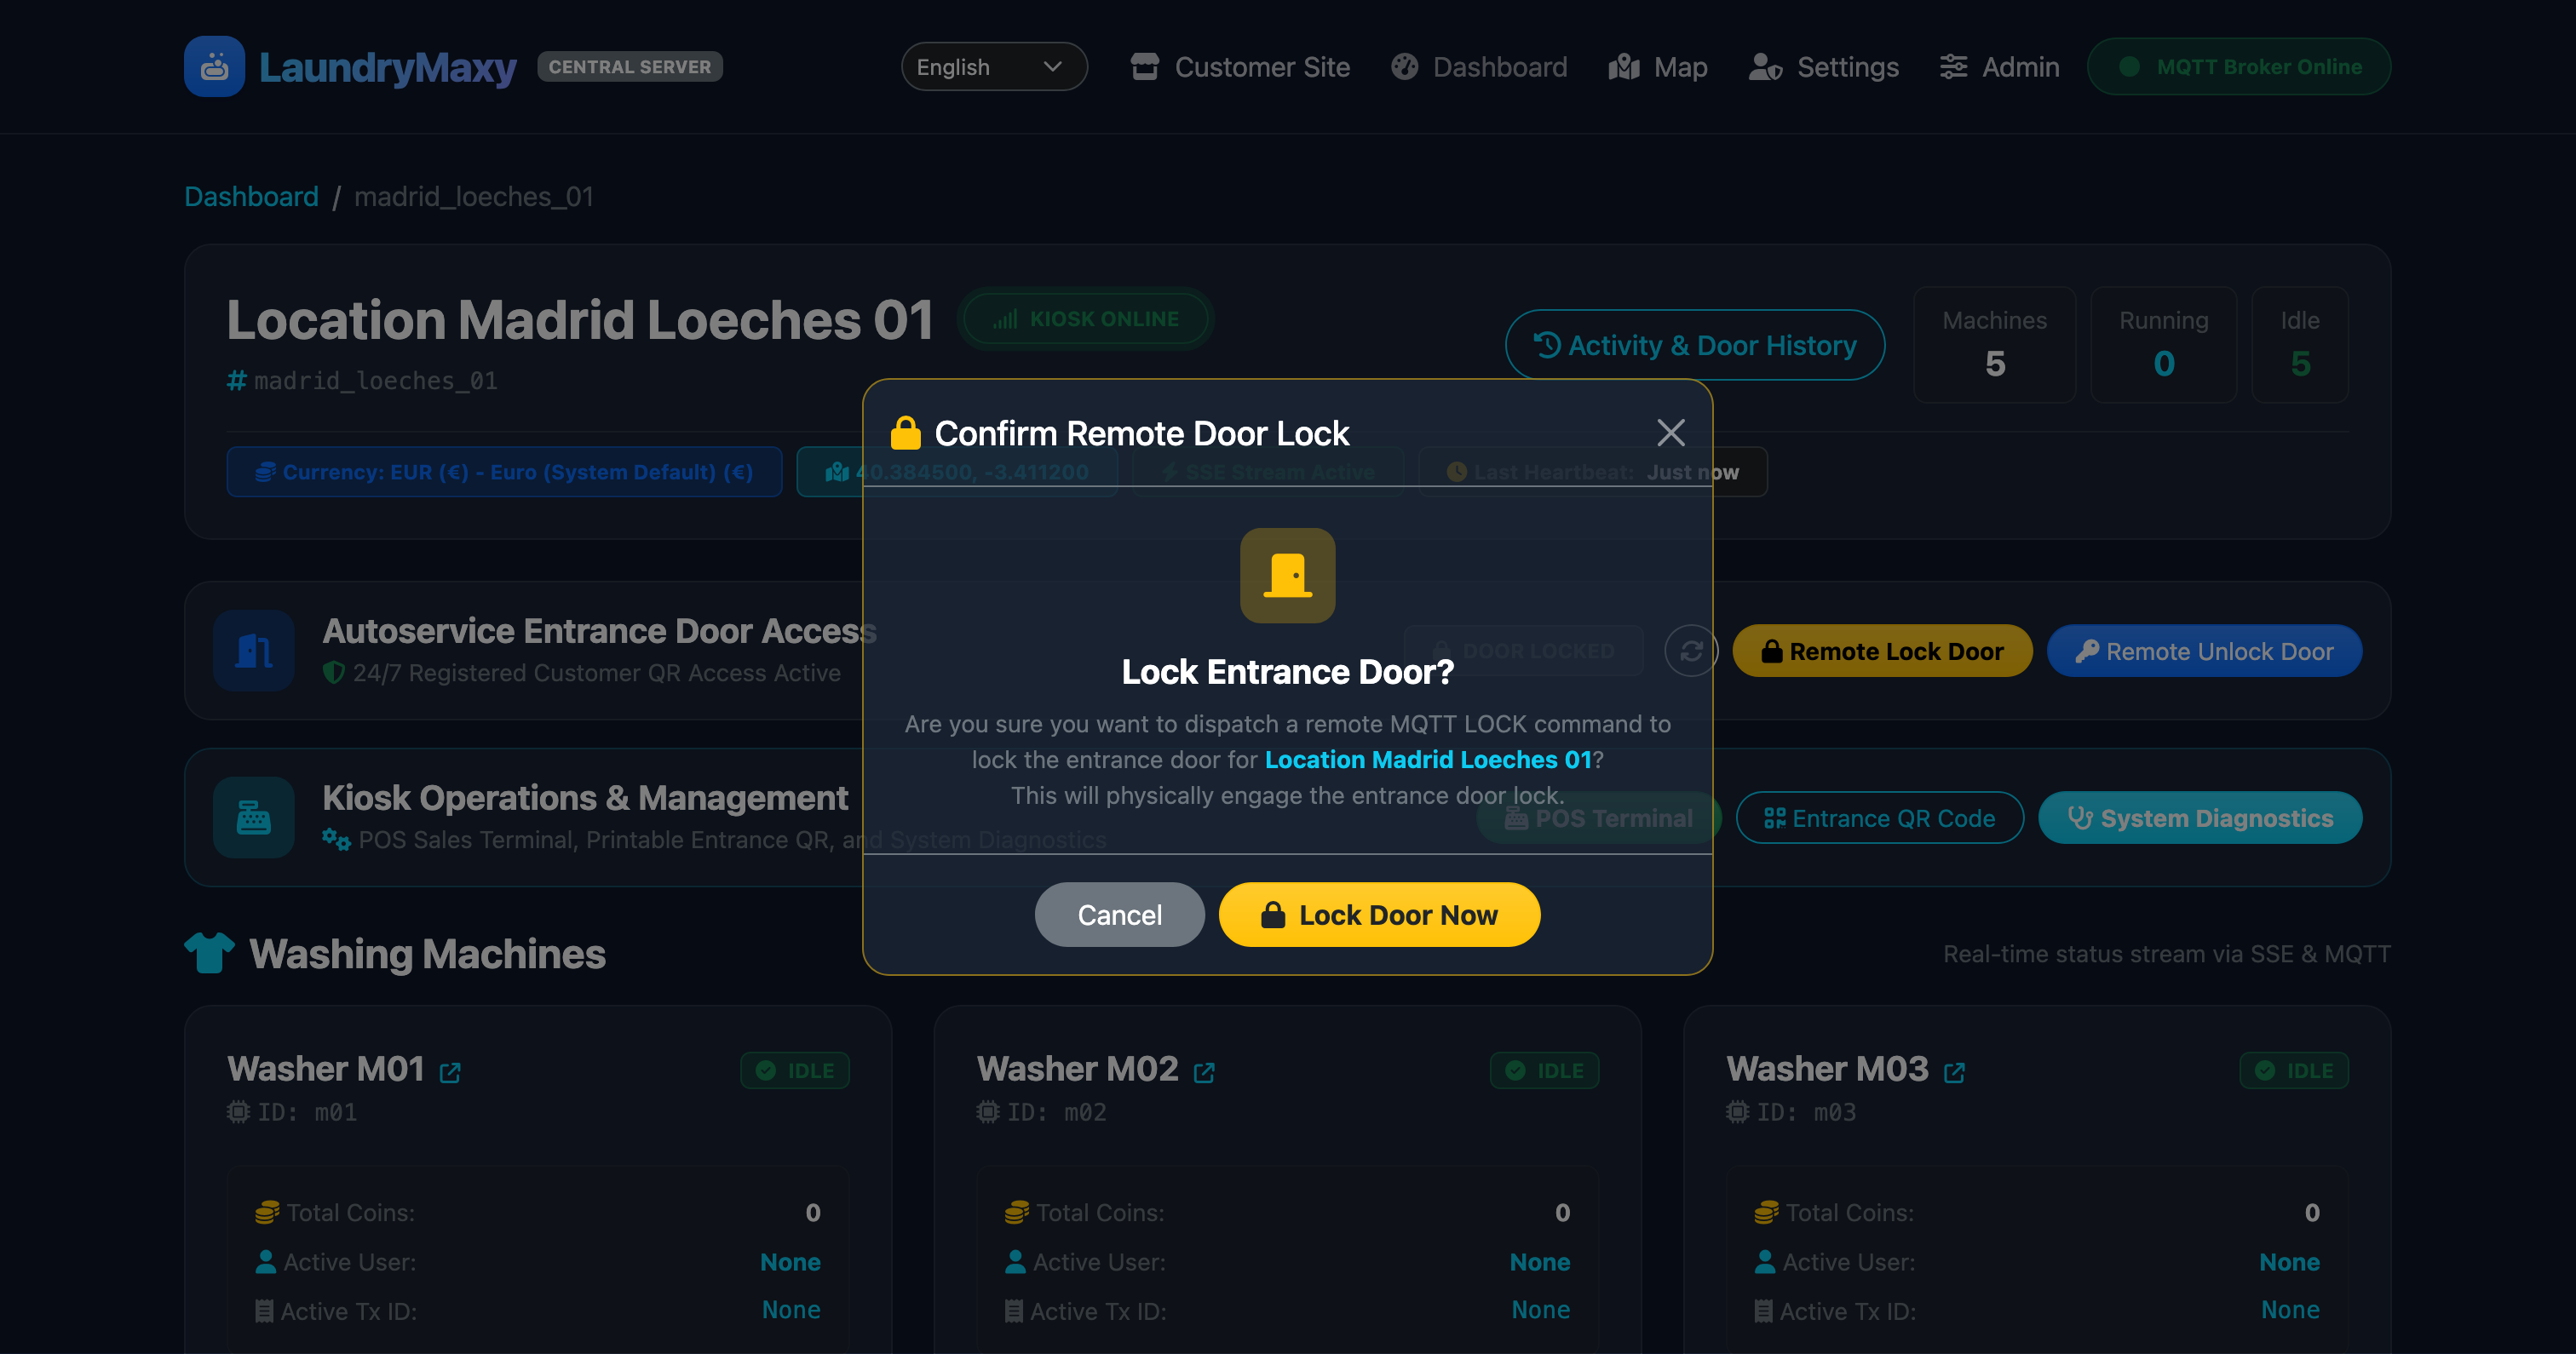The width and height of the screenshot is (2576, 1354).
Task: Click the Currency EUR Euro badge
Action: click(505, 472)
